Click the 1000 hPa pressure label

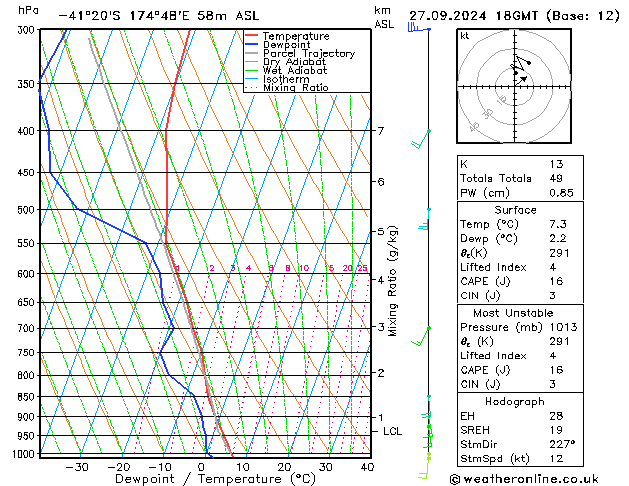(24, 454)
